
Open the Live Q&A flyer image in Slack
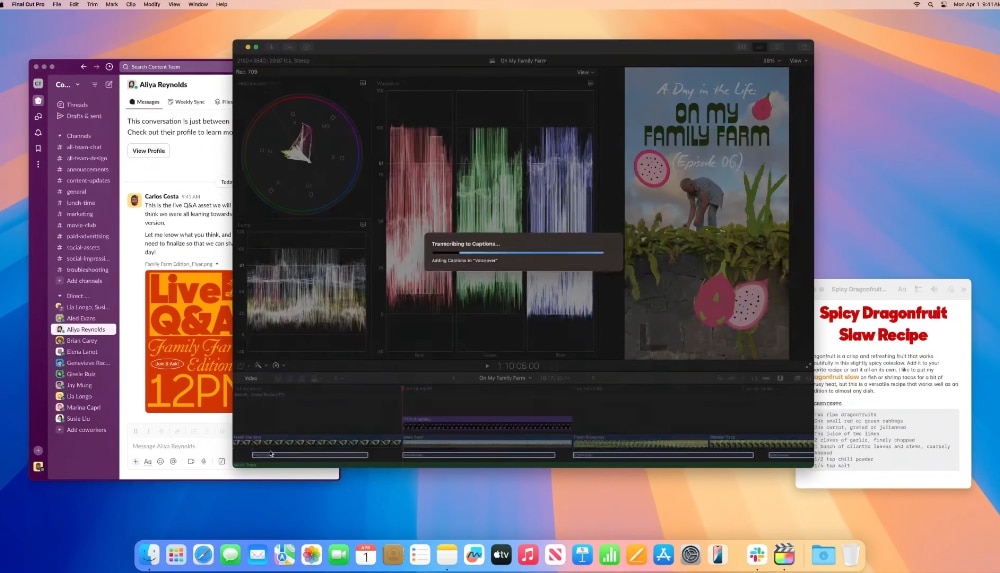[x=189, y=341]
